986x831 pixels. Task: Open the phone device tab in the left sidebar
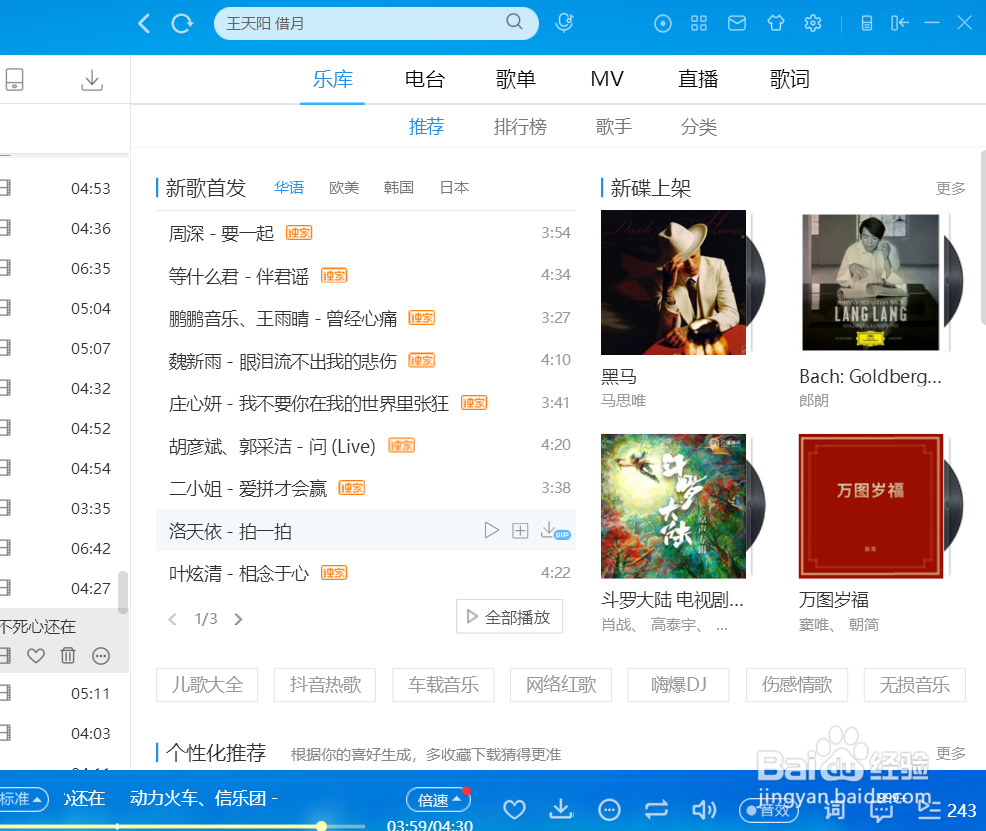coord(14,80)
